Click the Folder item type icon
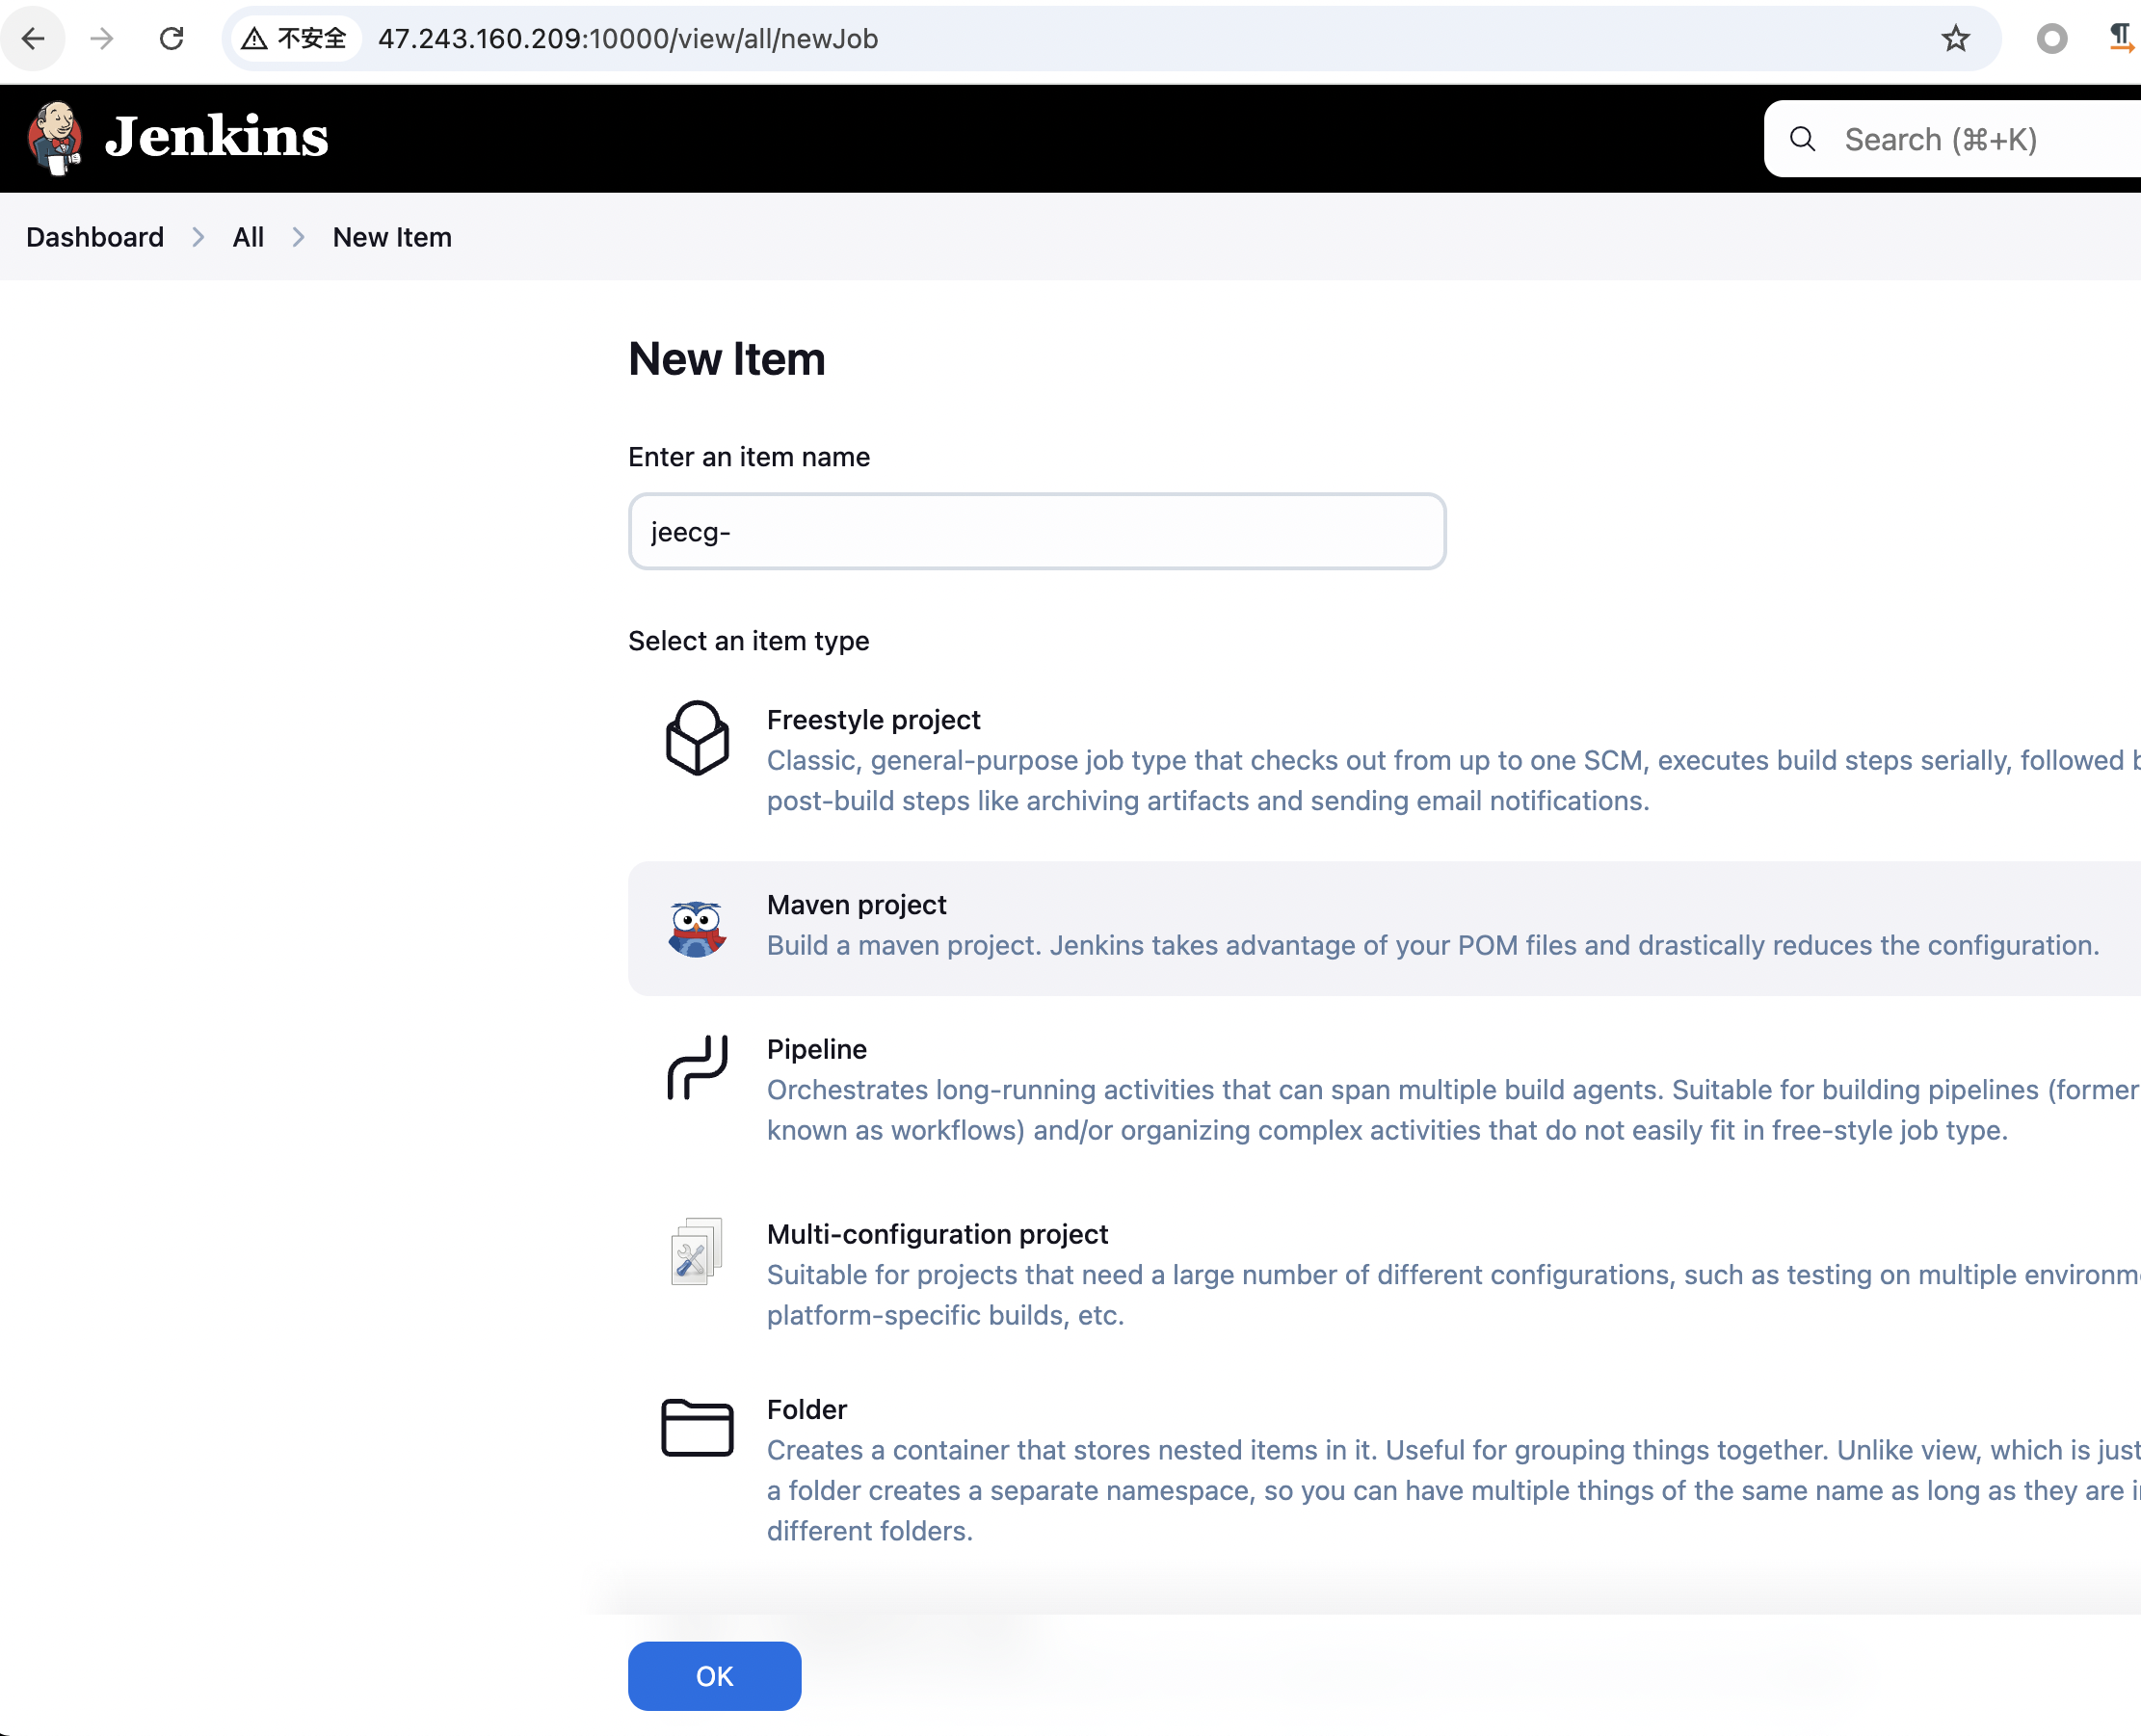 697,1428
